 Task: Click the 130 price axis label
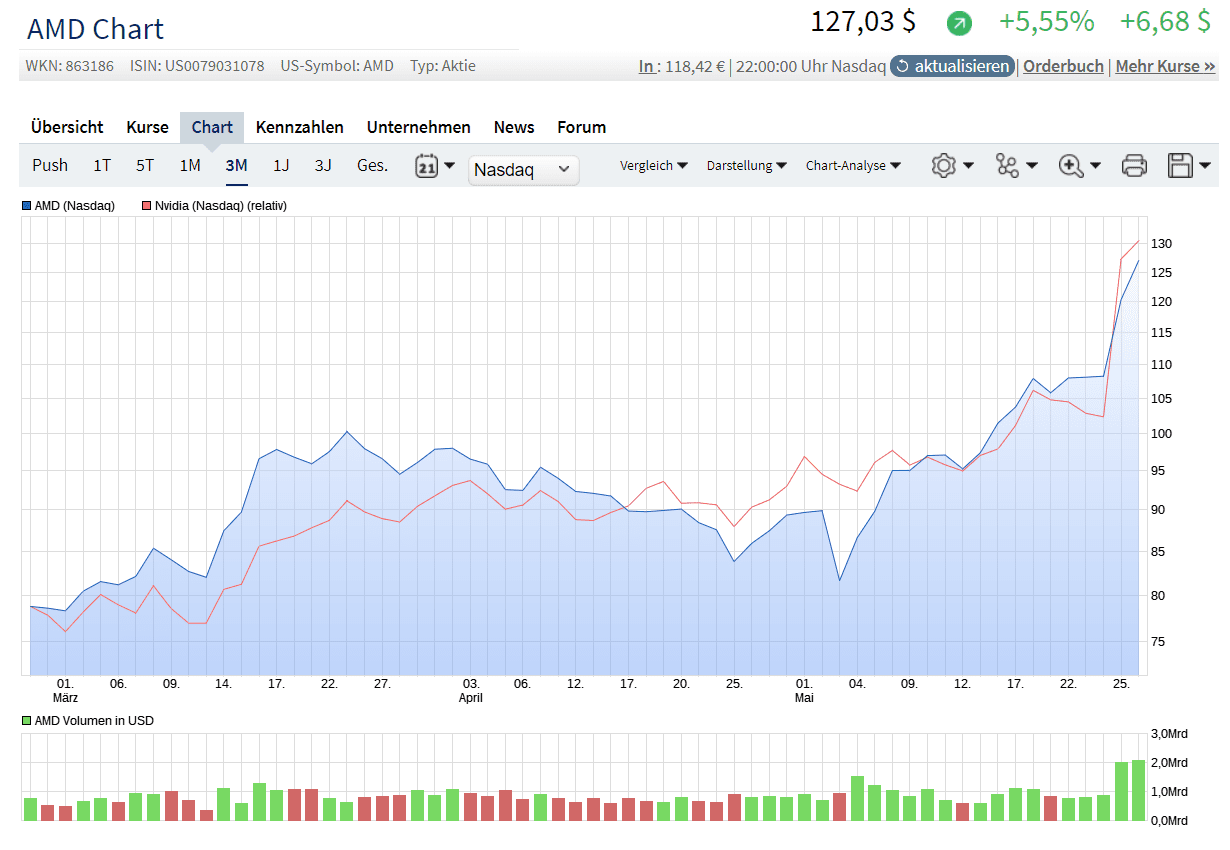coord(1160,244)
